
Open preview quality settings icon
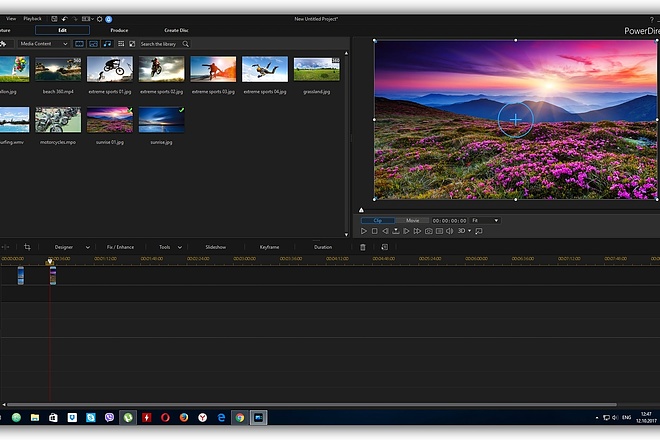pyautogui.click(x=439, y=231)
